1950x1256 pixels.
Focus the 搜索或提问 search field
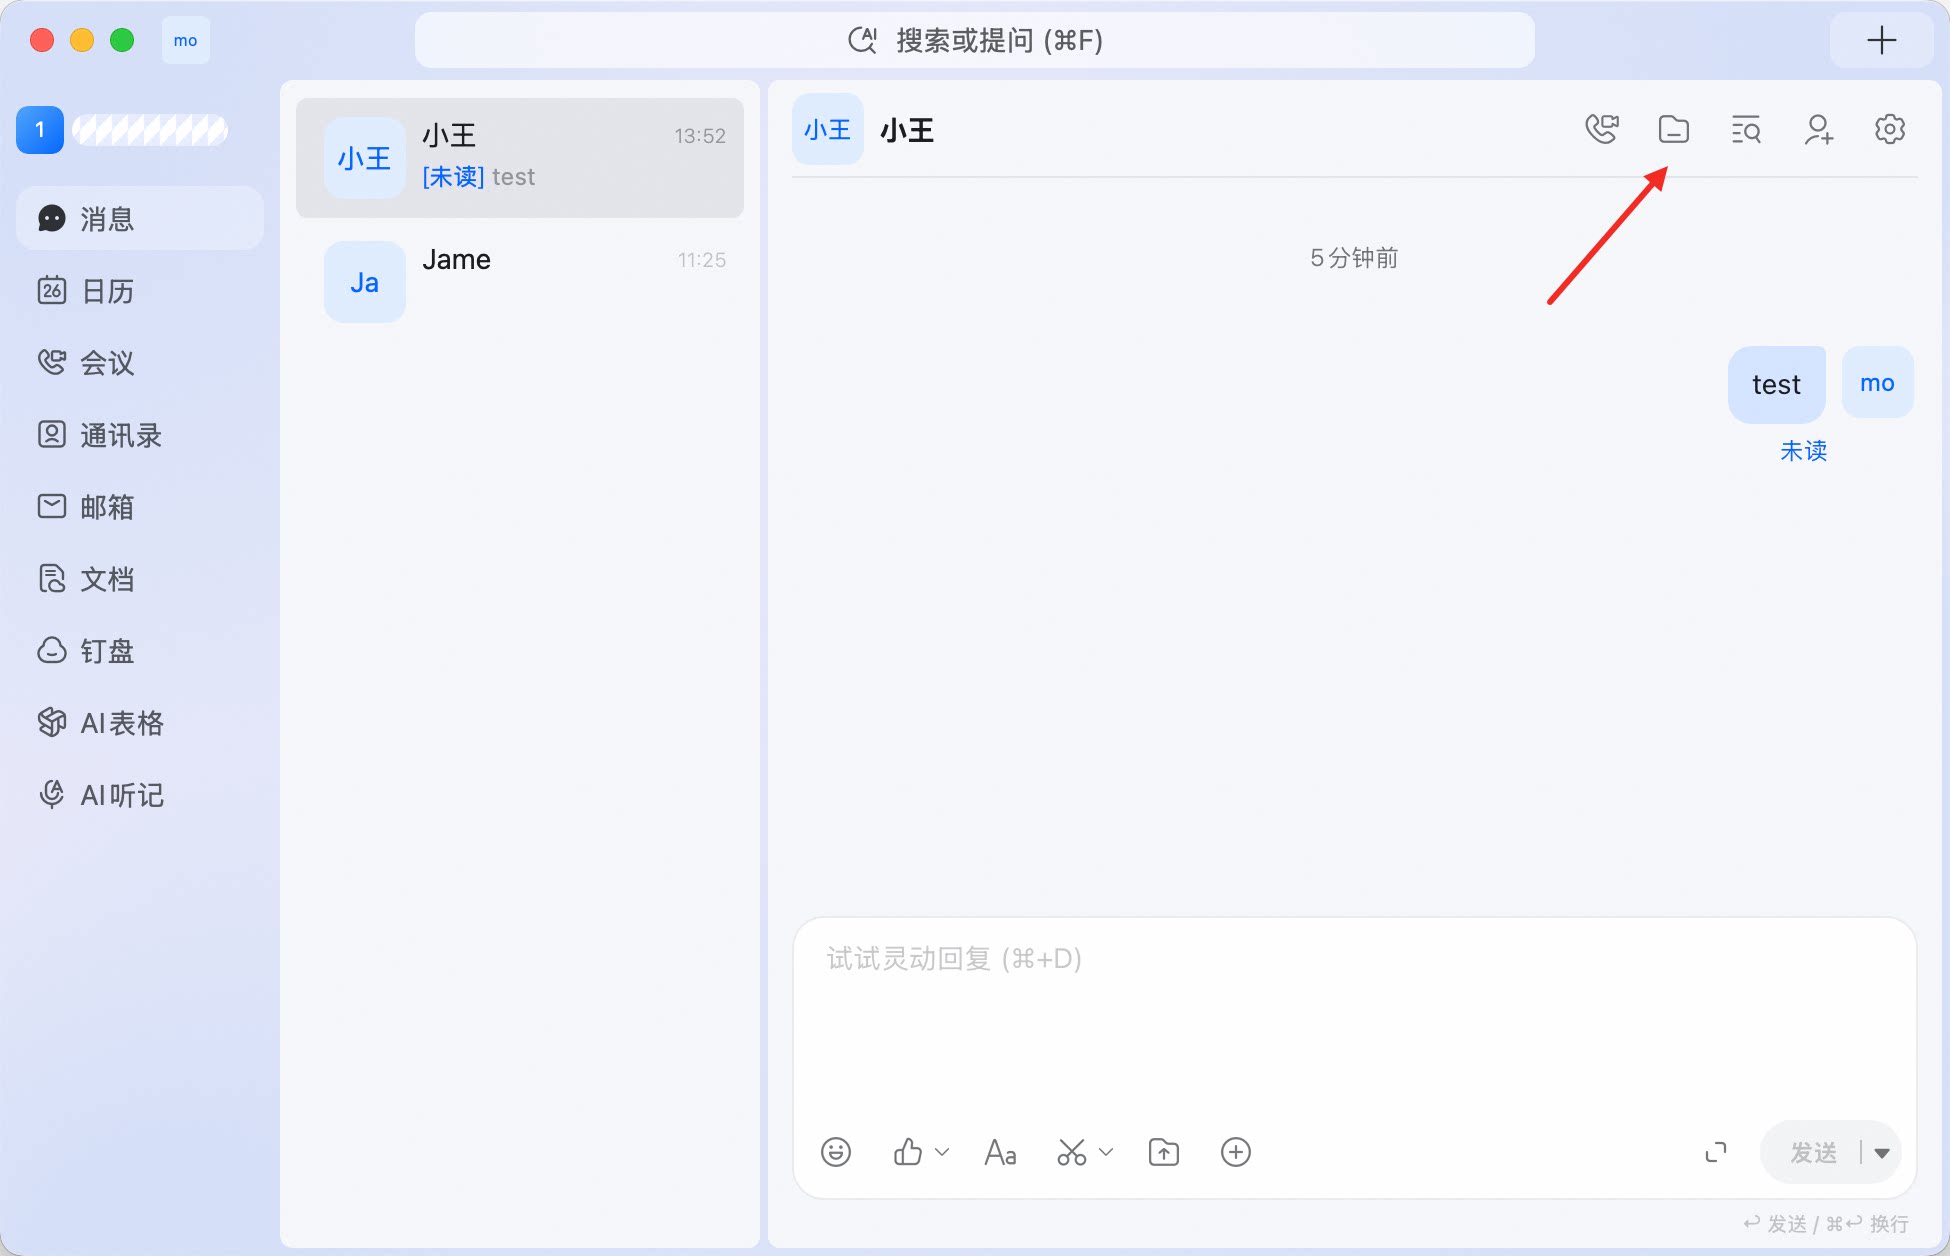[975, 40]
